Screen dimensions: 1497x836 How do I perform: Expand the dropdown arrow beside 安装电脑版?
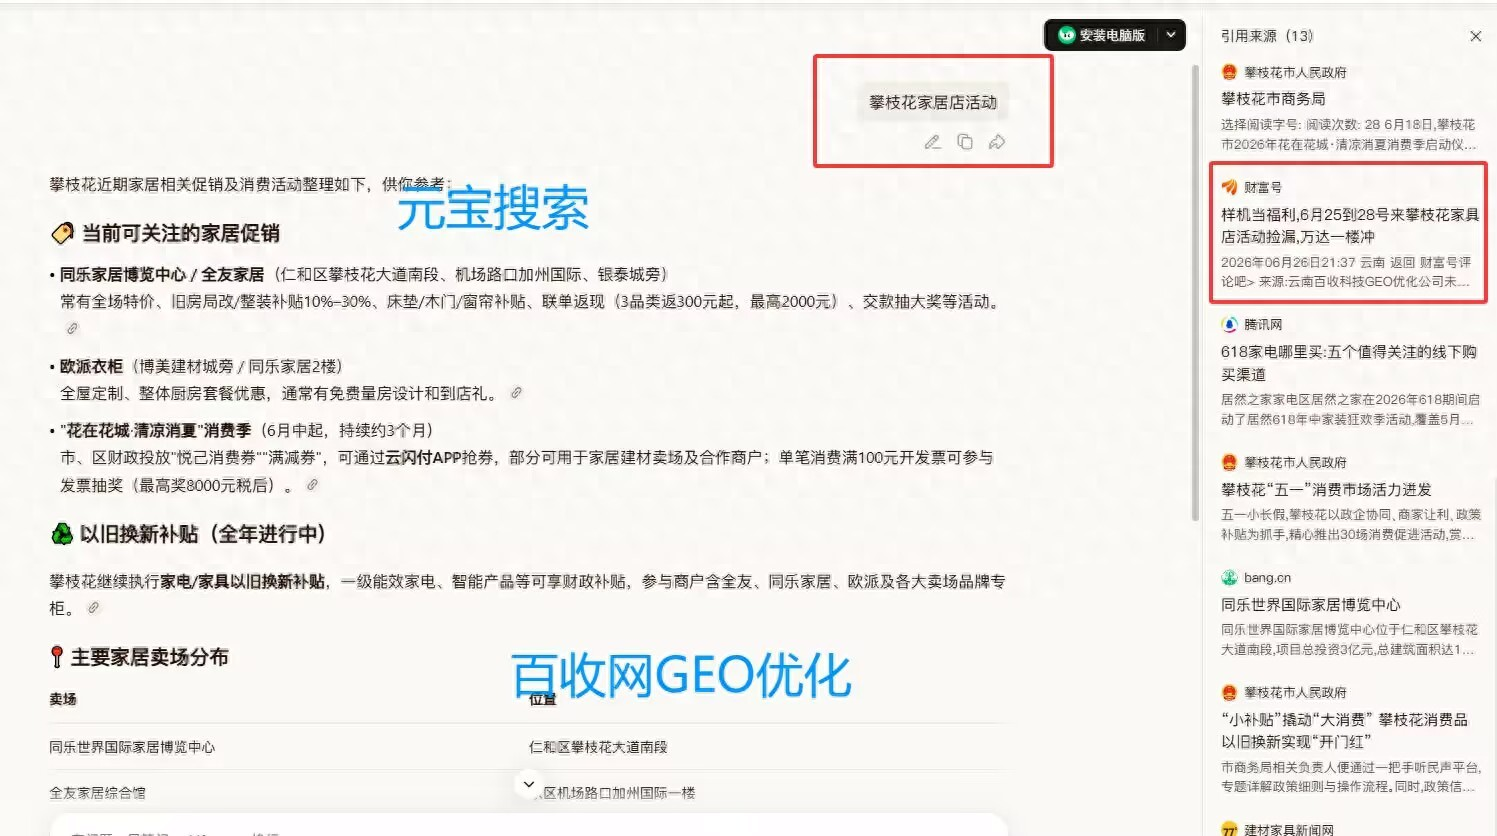(1171, 35)
